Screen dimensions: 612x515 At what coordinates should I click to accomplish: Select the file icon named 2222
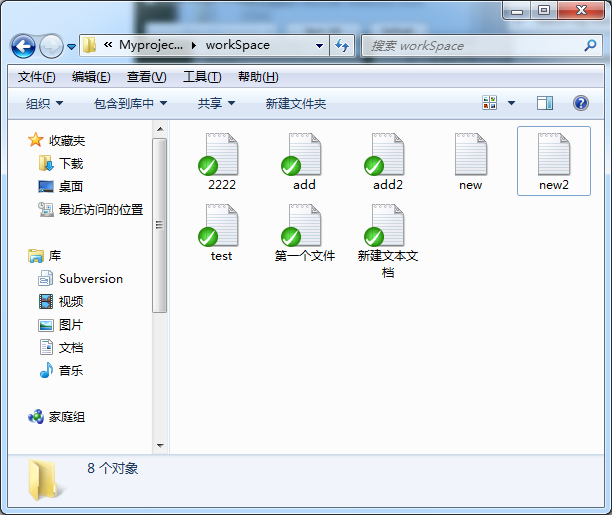(x=221, y=154)
